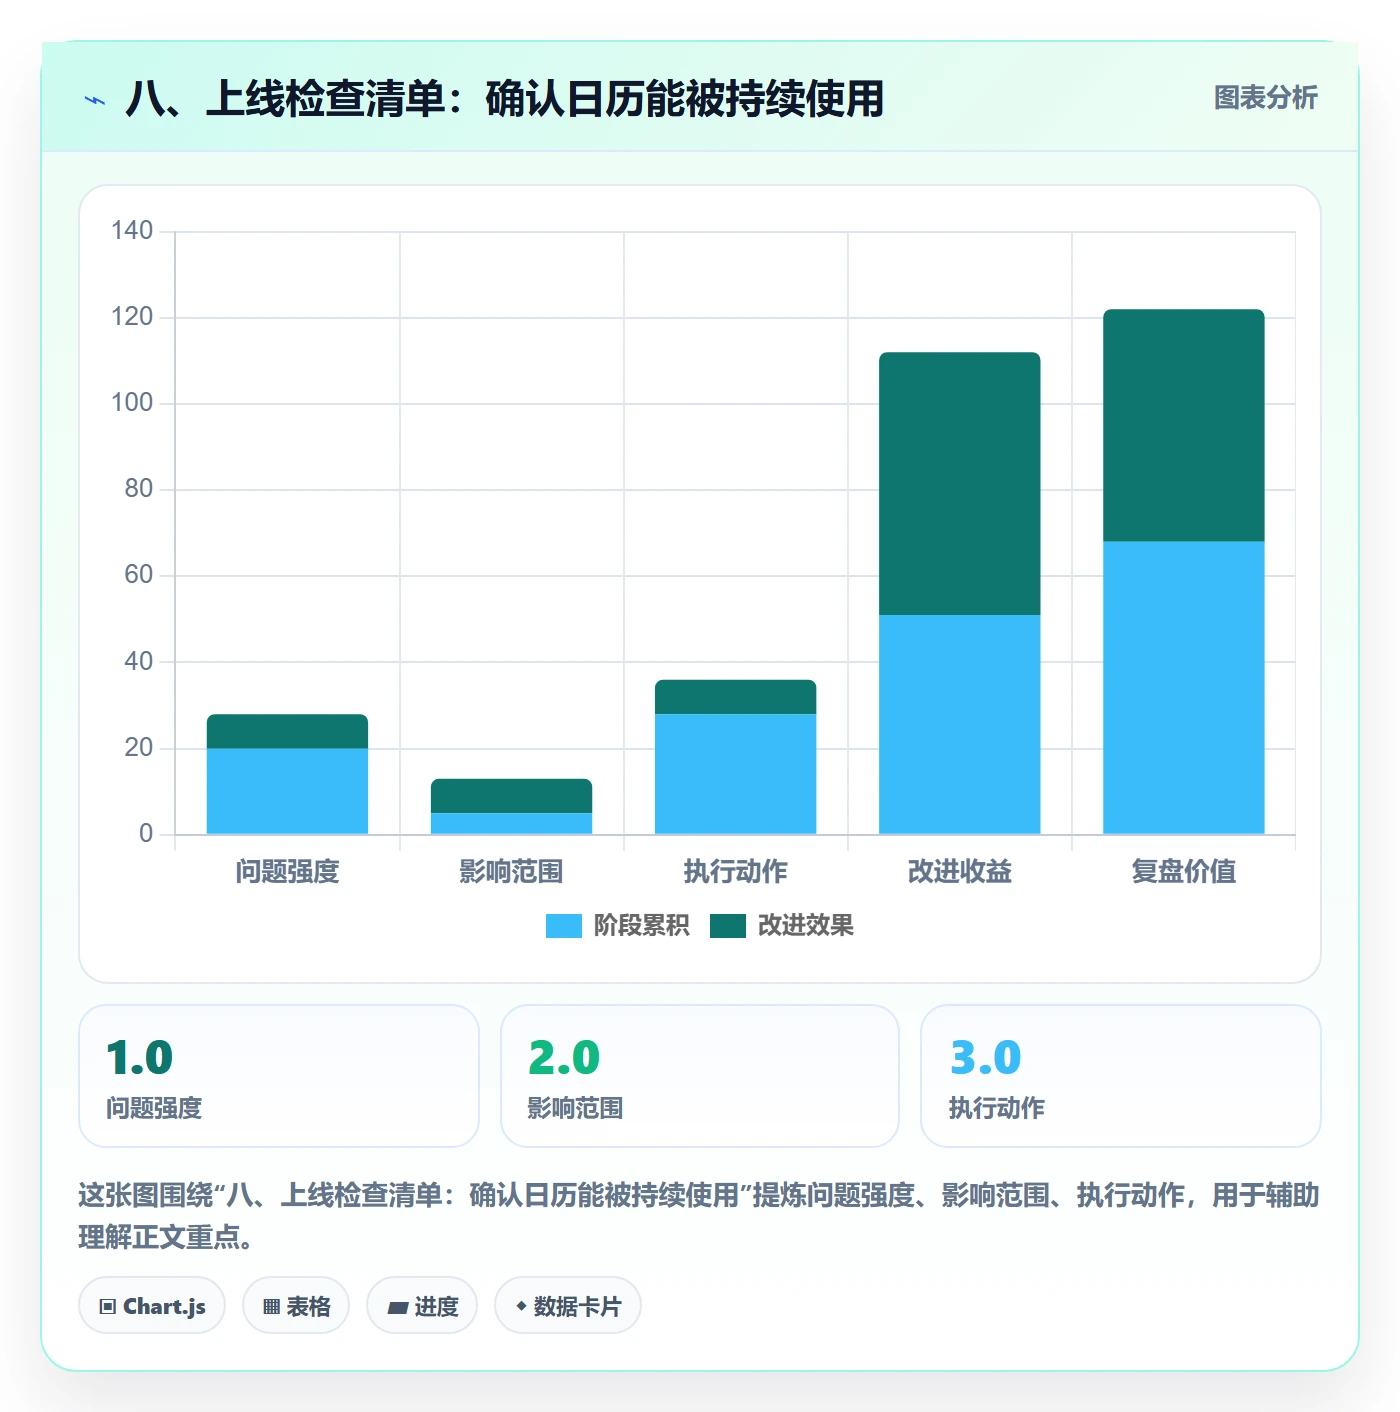Click the diamond icon in the 数据卡片 chip

(521, 1306)
